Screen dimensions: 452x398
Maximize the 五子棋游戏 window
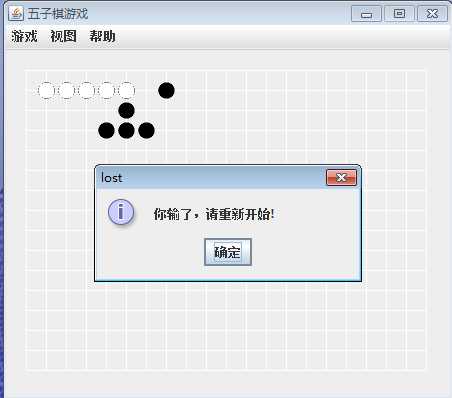399,14
